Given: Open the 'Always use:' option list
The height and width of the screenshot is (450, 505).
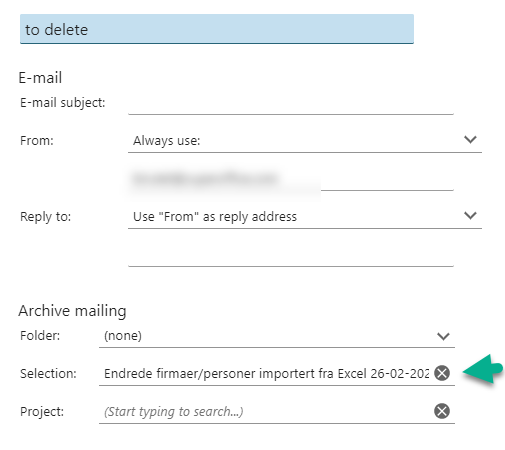Looking at the screenshot, I should [x=305, y=140].
